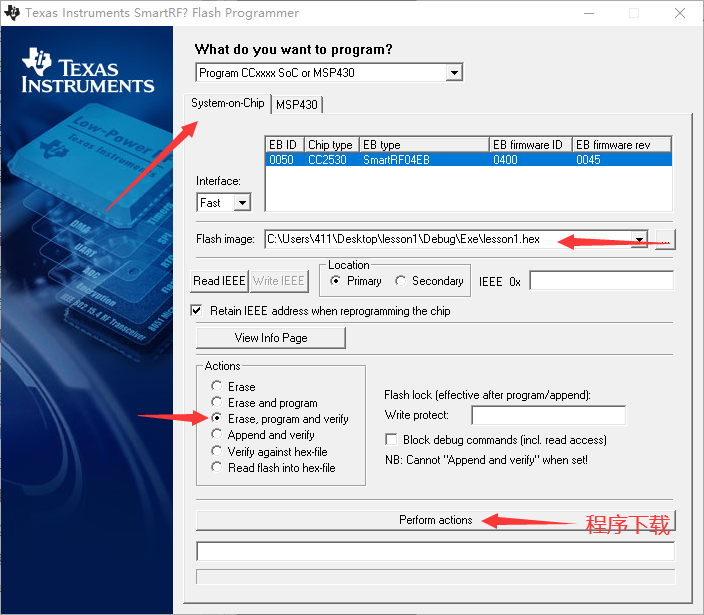Close the Flash Programmer window
704x615 pixels.
(x=680, y=13)
